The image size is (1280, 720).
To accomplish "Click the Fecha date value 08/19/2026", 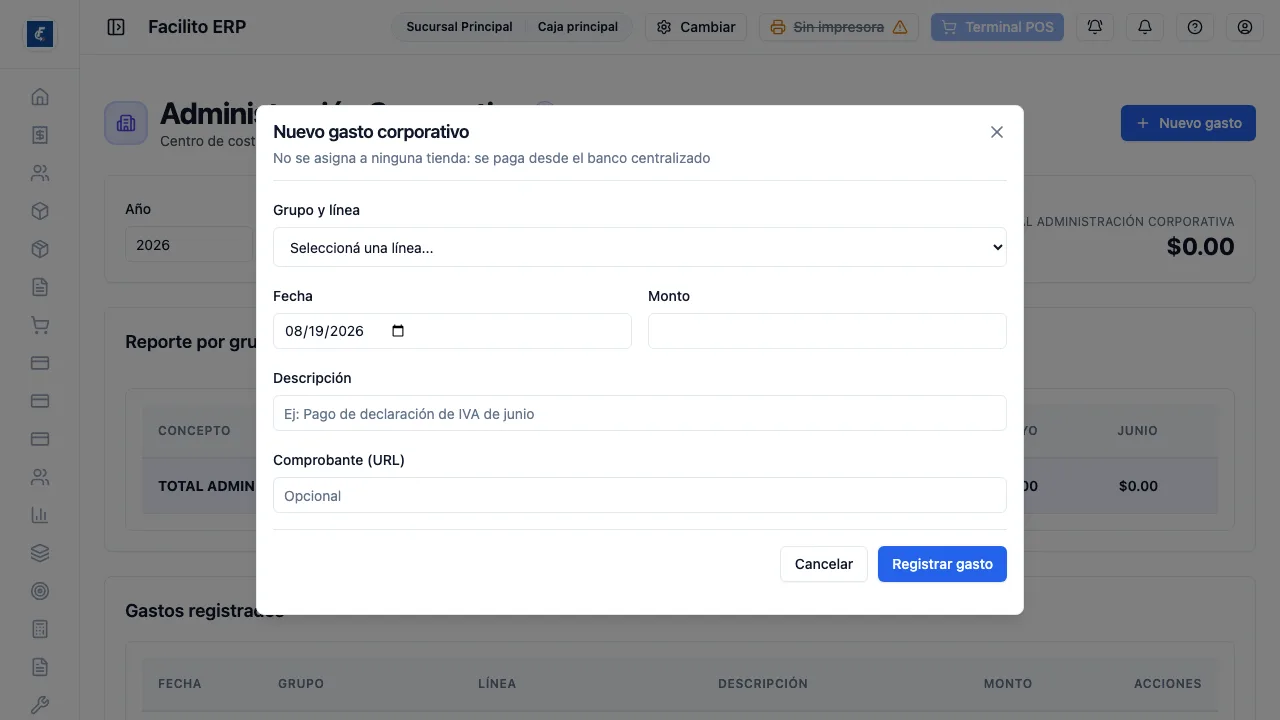I will (x=324, y=331).
